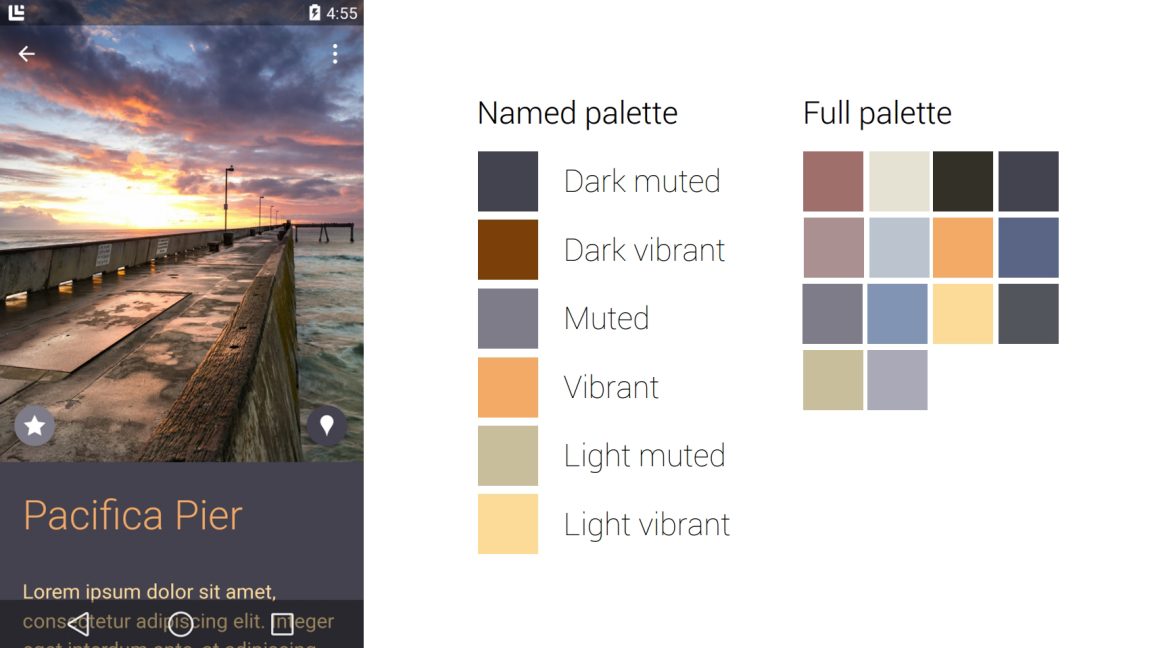Select the Muted gray swatch
This screenshot has height=648, width=1152.
(x=508, y=318)
